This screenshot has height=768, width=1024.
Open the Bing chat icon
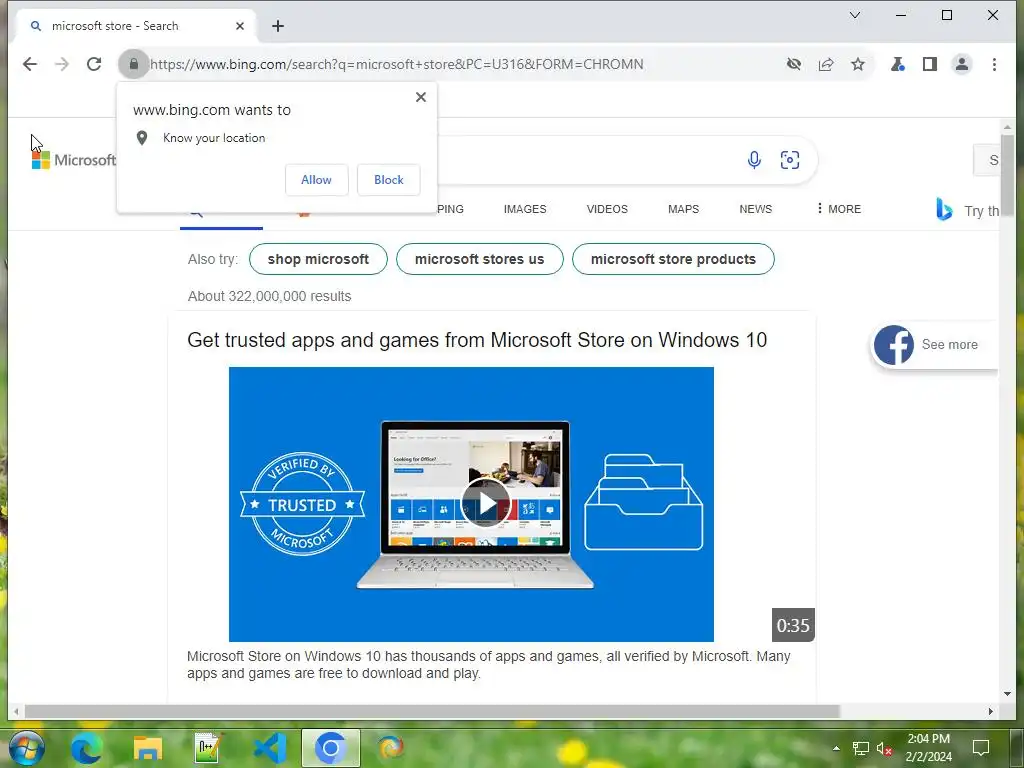pyautogui.click(x=944, y=210)
